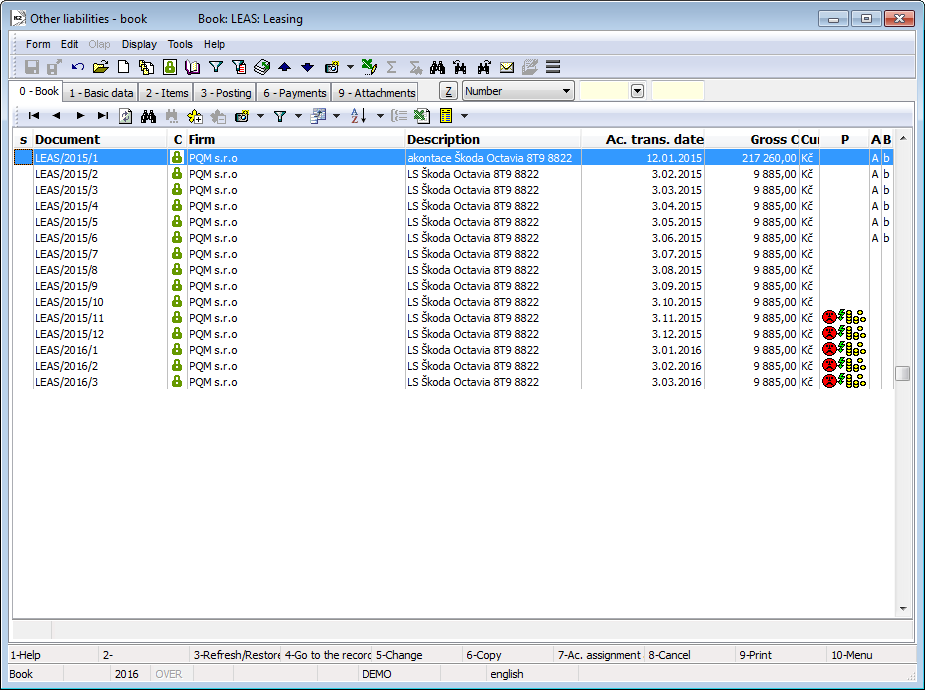Open the Tools menu
The width and height of the screenshot is (925, 690).
tap(180, 44)
